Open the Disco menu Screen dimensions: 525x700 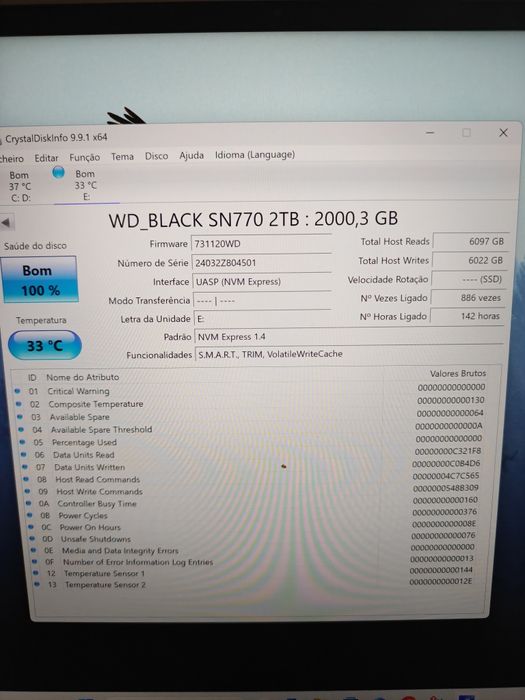156,156
